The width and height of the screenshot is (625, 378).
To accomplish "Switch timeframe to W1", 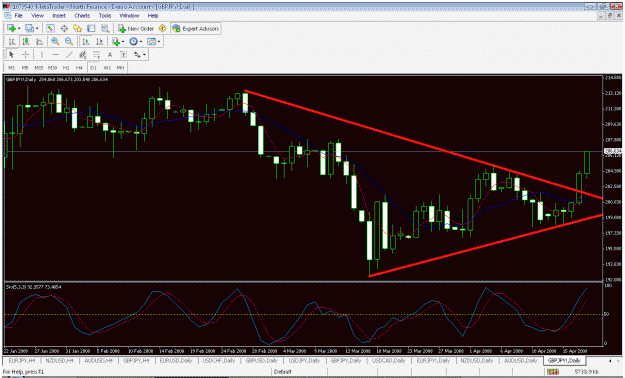I will 107,68.
